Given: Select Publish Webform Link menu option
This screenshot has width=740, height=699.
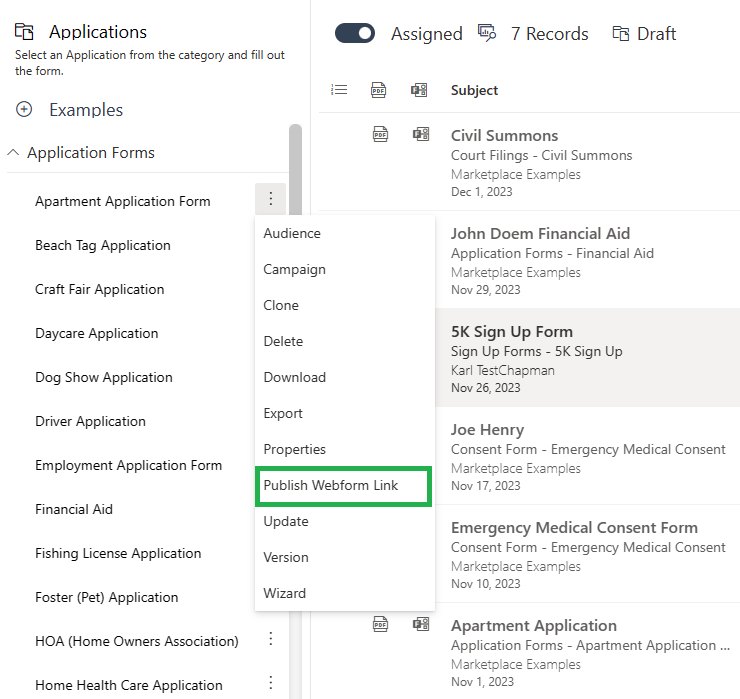Looking at the screenshot, I should pyautogui.click(x=343, y=486).
